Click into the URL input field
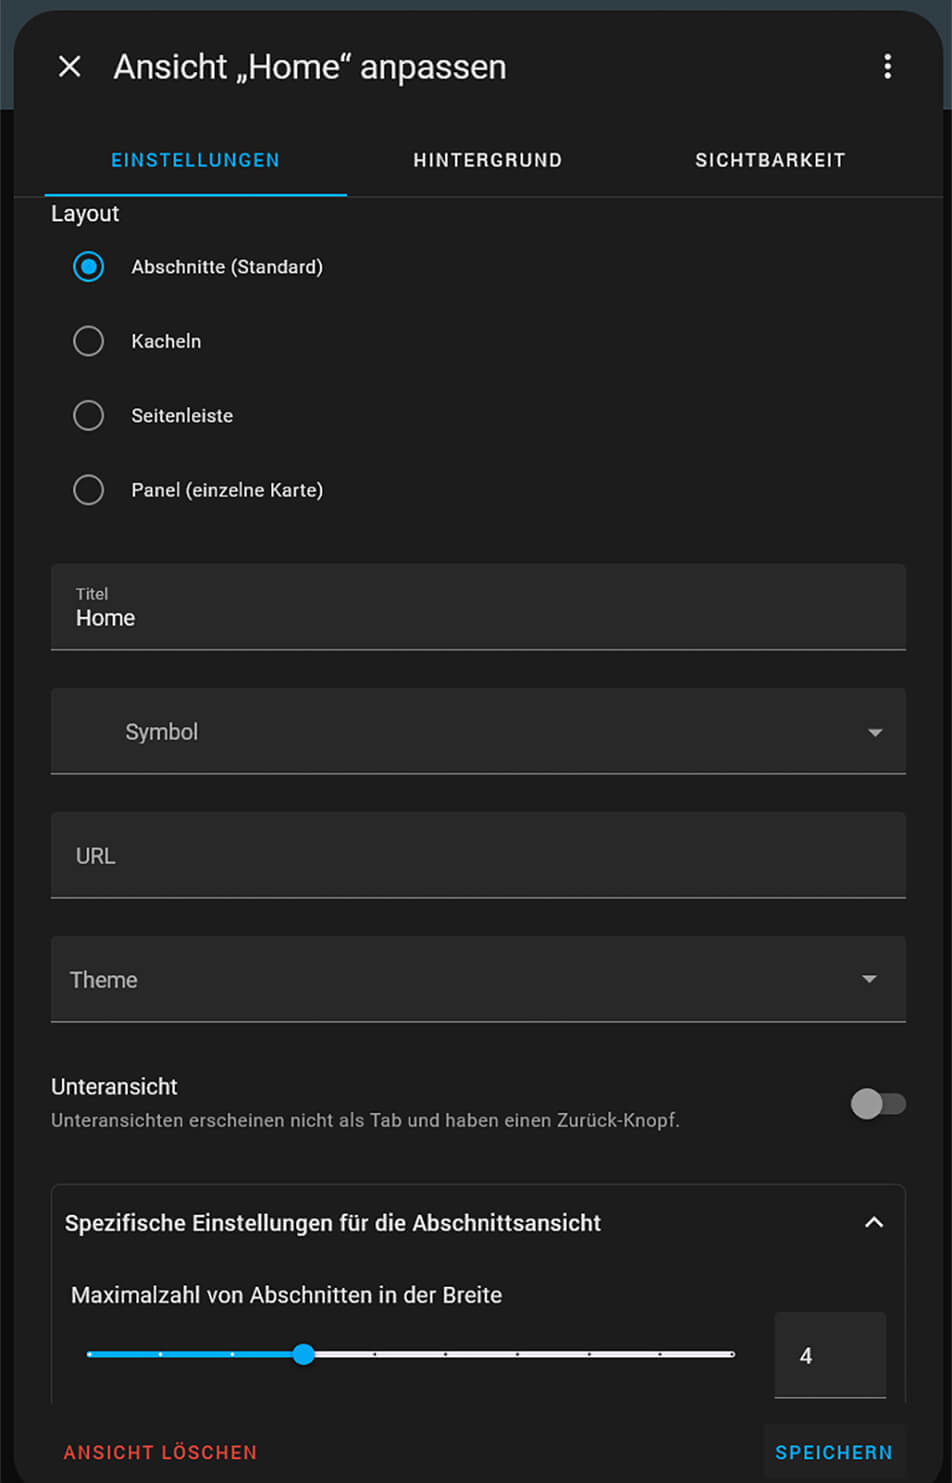Screen dimensions: 952x1483 [478, 856]
